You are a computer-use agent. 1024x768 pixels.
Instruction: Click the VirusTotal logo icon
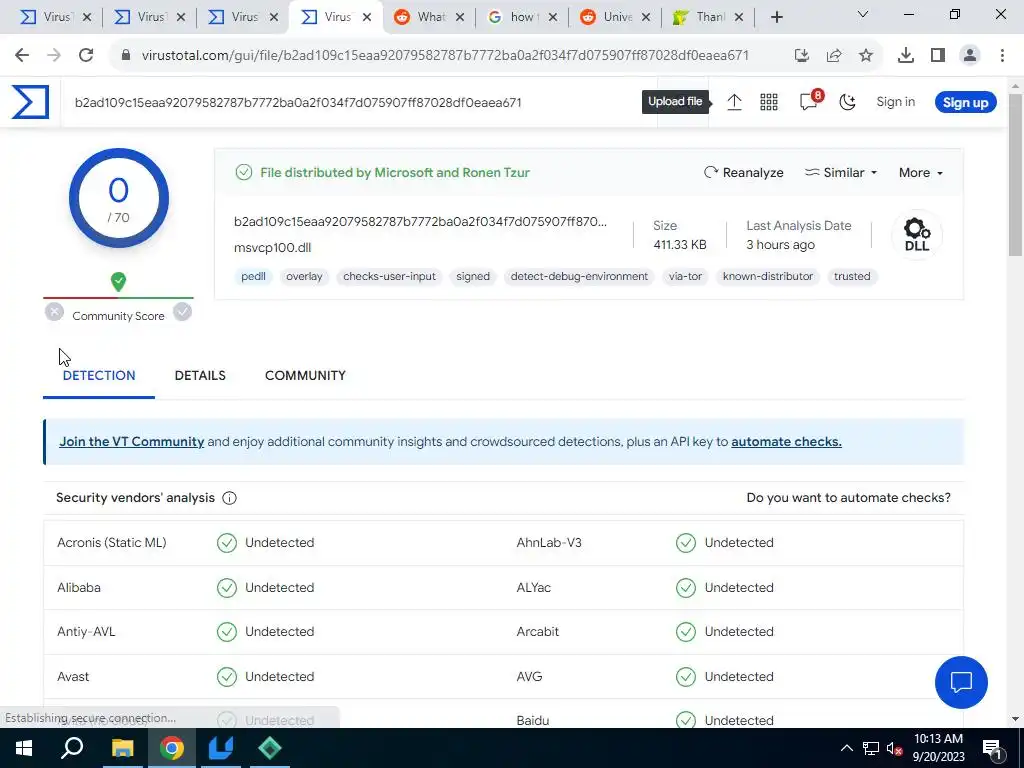[30, 103]
